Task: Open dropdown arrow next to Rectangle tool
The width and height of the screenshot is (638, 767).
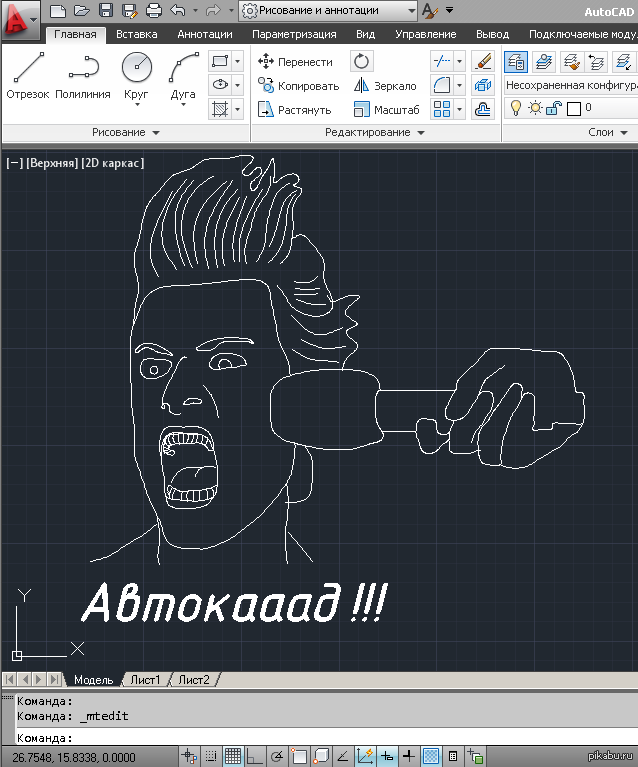Action: [237, 61]
